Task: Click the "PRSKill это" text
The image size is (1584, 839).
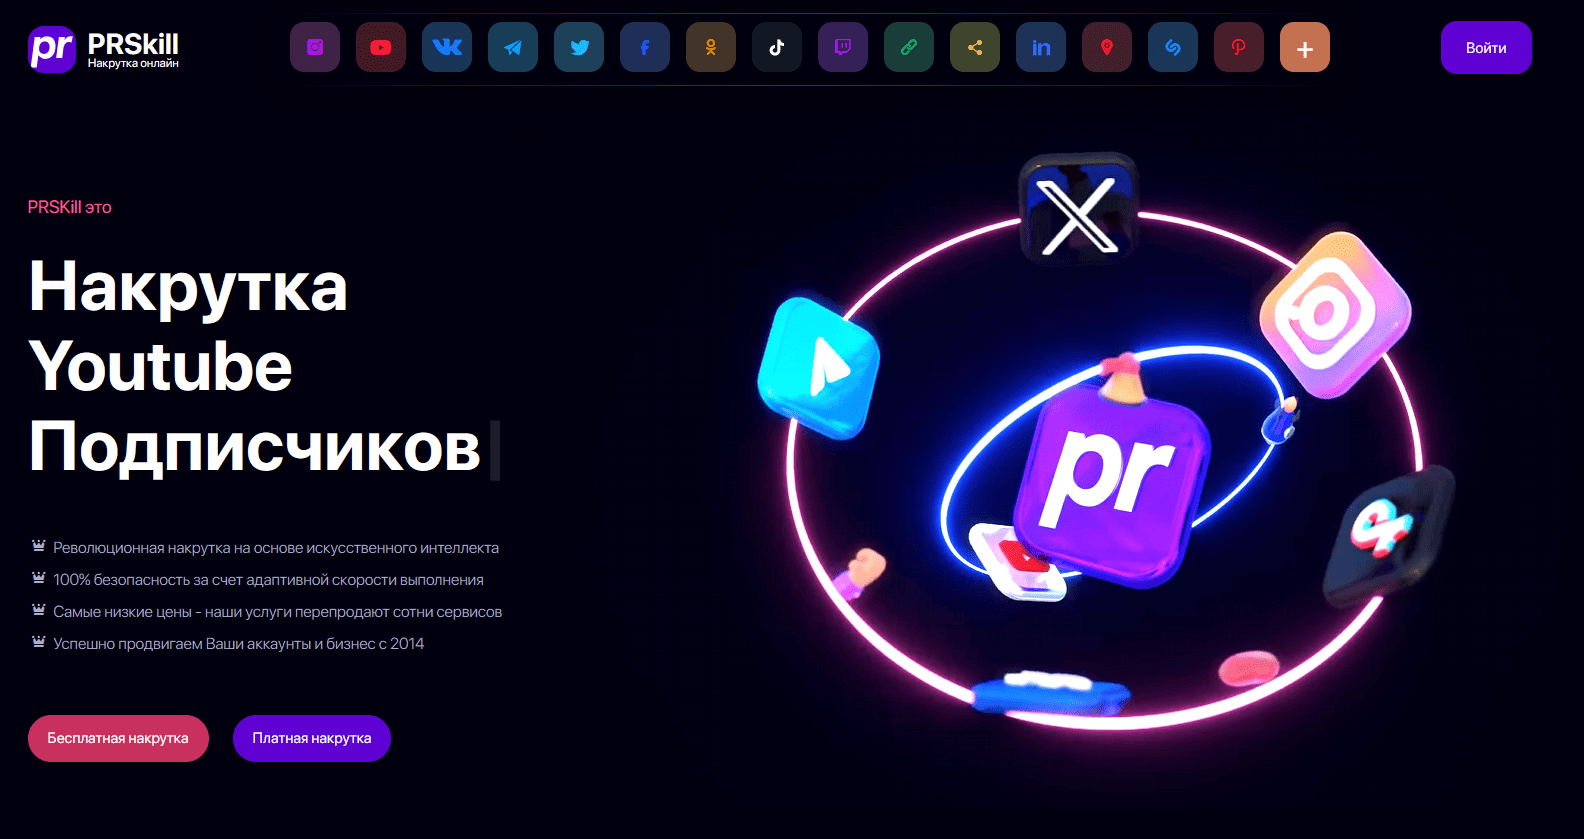Action: pos(70,207)
